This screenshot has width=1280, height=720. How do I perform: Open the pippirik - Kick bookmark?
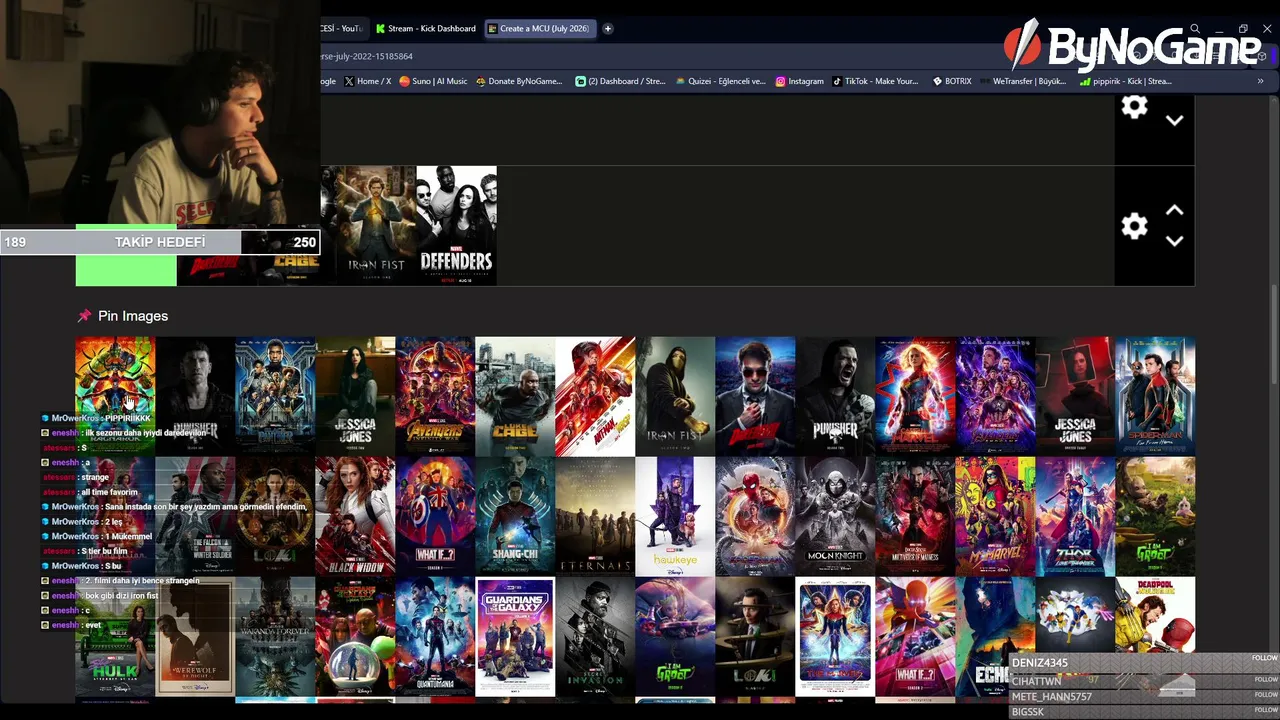1126,81
